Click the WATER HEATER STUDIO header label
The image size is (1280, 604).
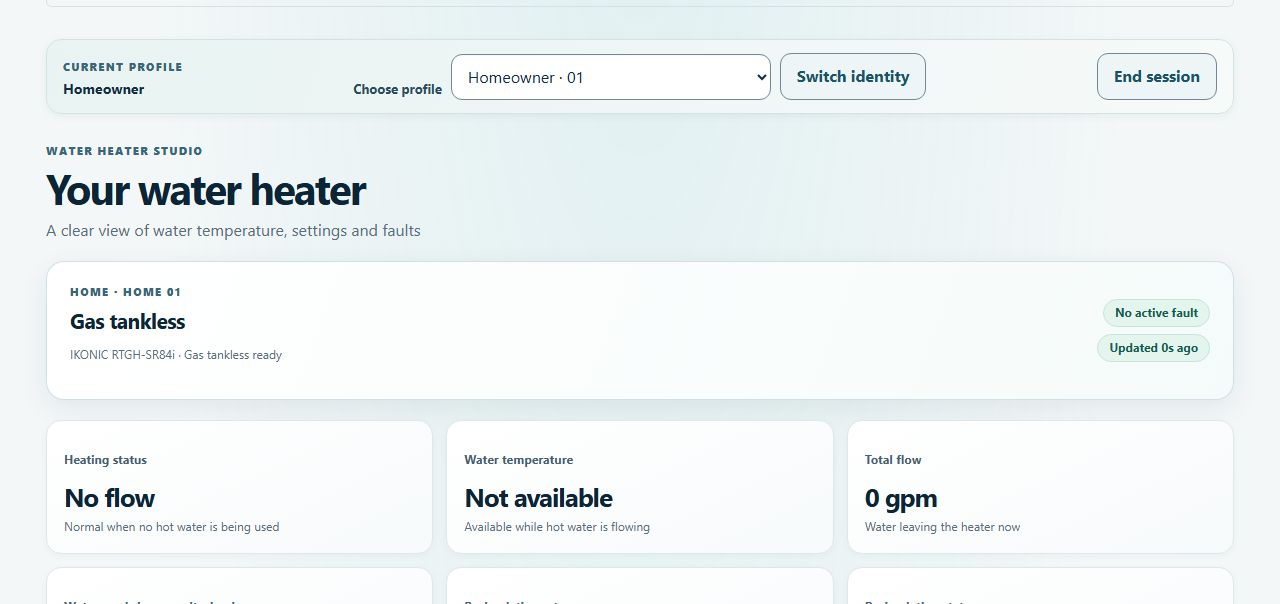(x=124, y=151)
